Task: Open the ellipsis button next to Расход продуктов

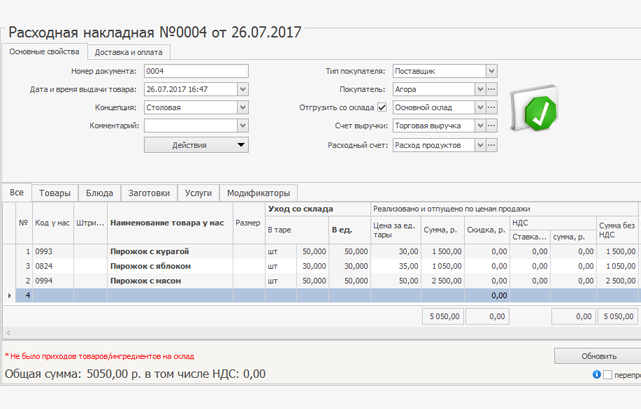Action: point(491,145)
